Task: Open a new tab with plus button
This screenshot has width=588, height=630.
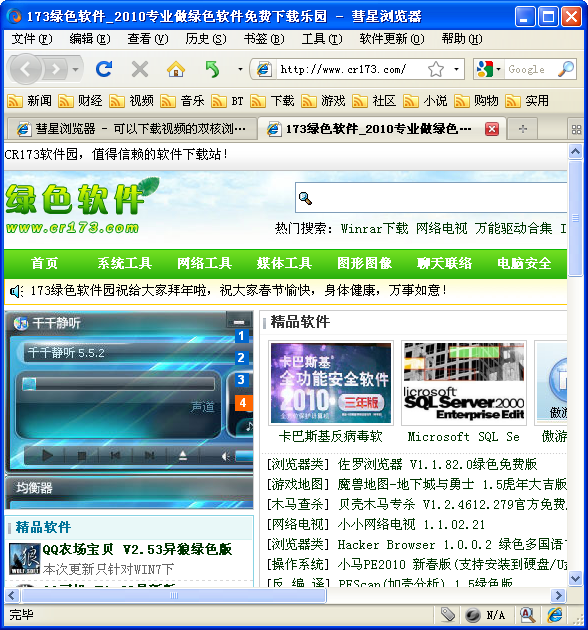Action: (522, 129)
